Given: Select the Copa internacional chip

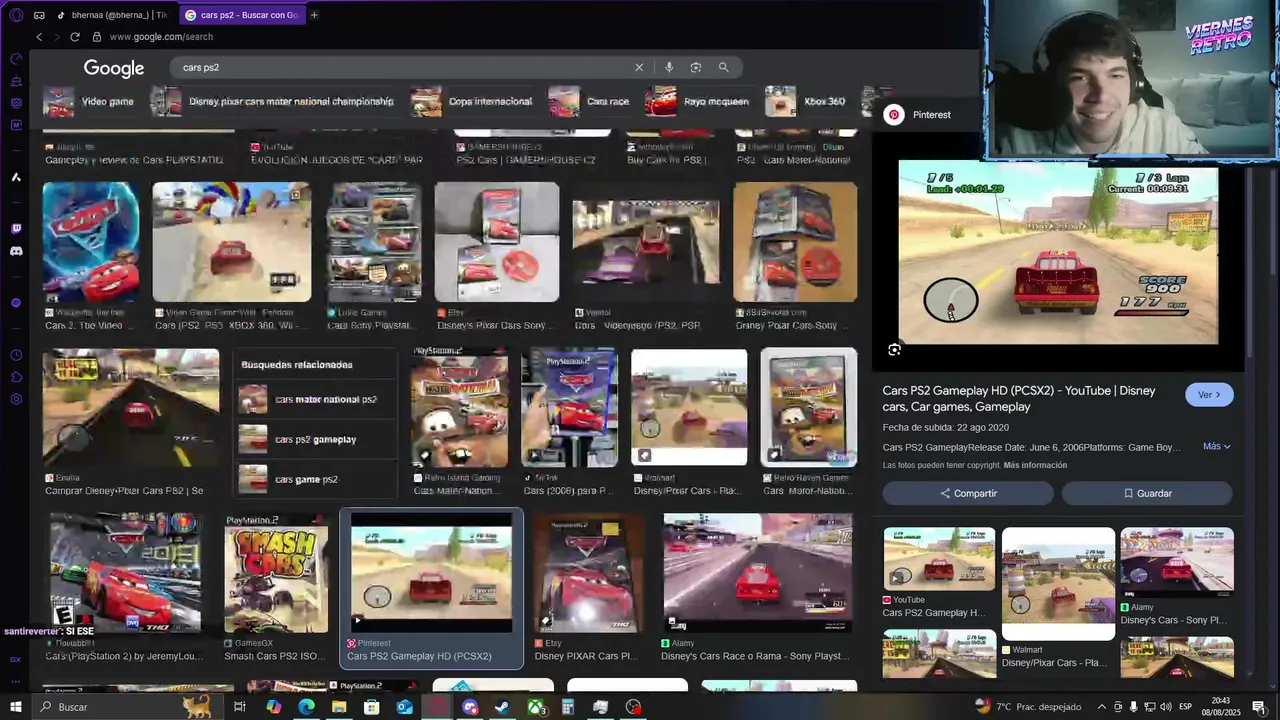Looking at the screenshot, I should (x=472, y=101).
